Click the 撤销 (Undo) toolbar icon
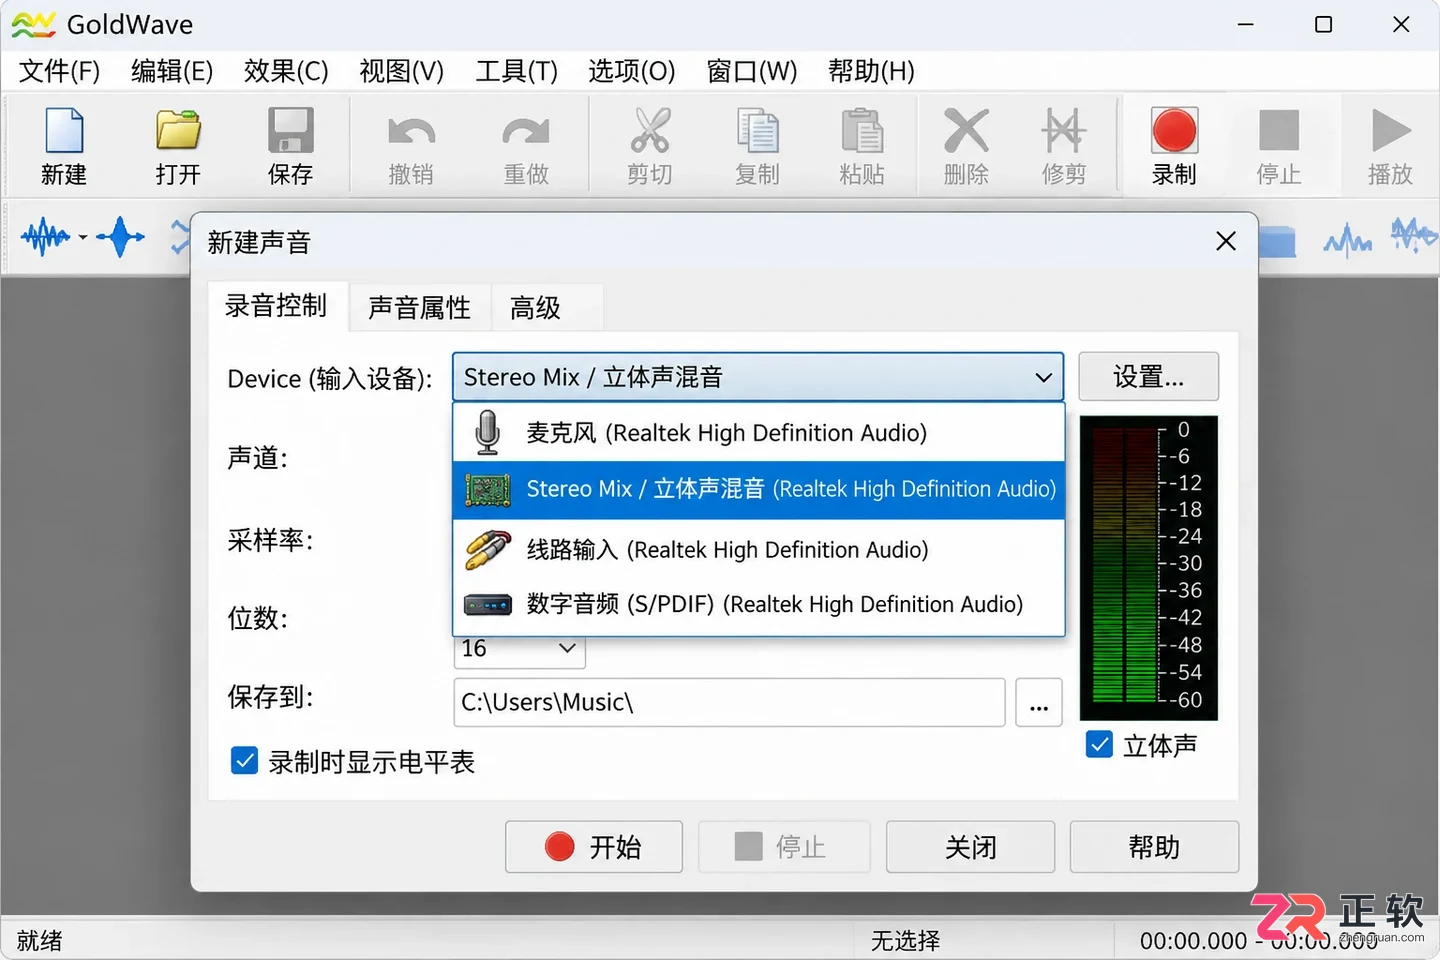Image resolution: width=1440 pixels, height=960 pixels. click(x=411, y=132)
